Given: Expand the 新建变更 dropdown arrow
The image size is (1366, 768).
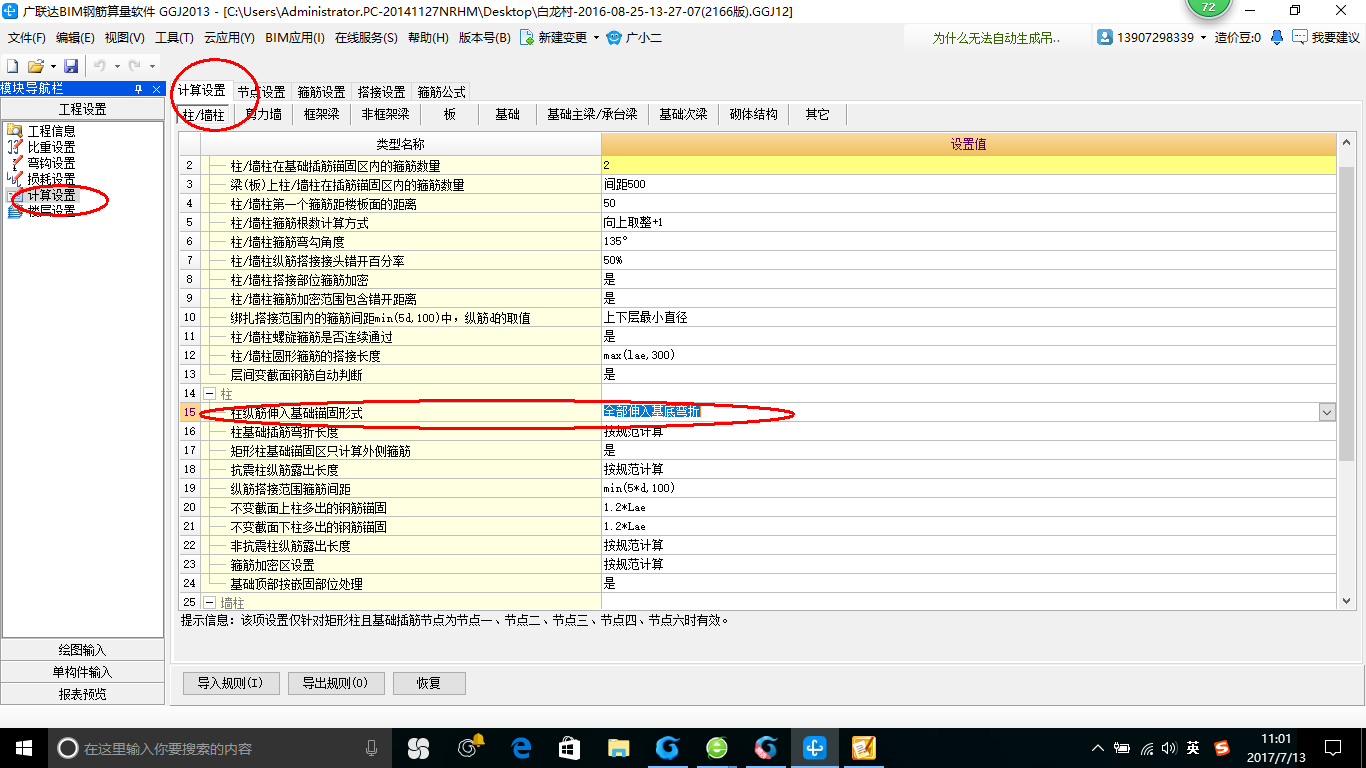Looking at the screenshot, I should click(596, 37).
